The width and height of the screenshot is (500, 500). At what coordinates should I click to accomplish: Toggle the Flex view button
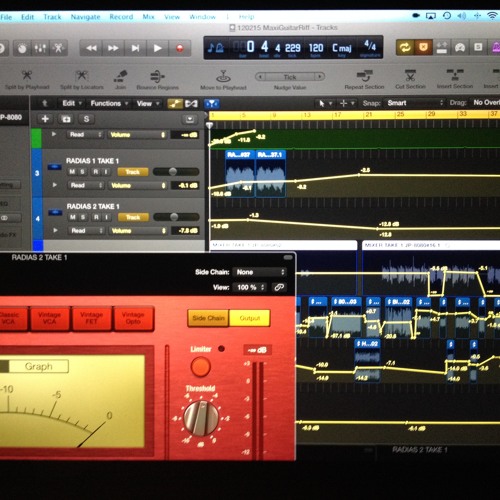click(191, 104)
